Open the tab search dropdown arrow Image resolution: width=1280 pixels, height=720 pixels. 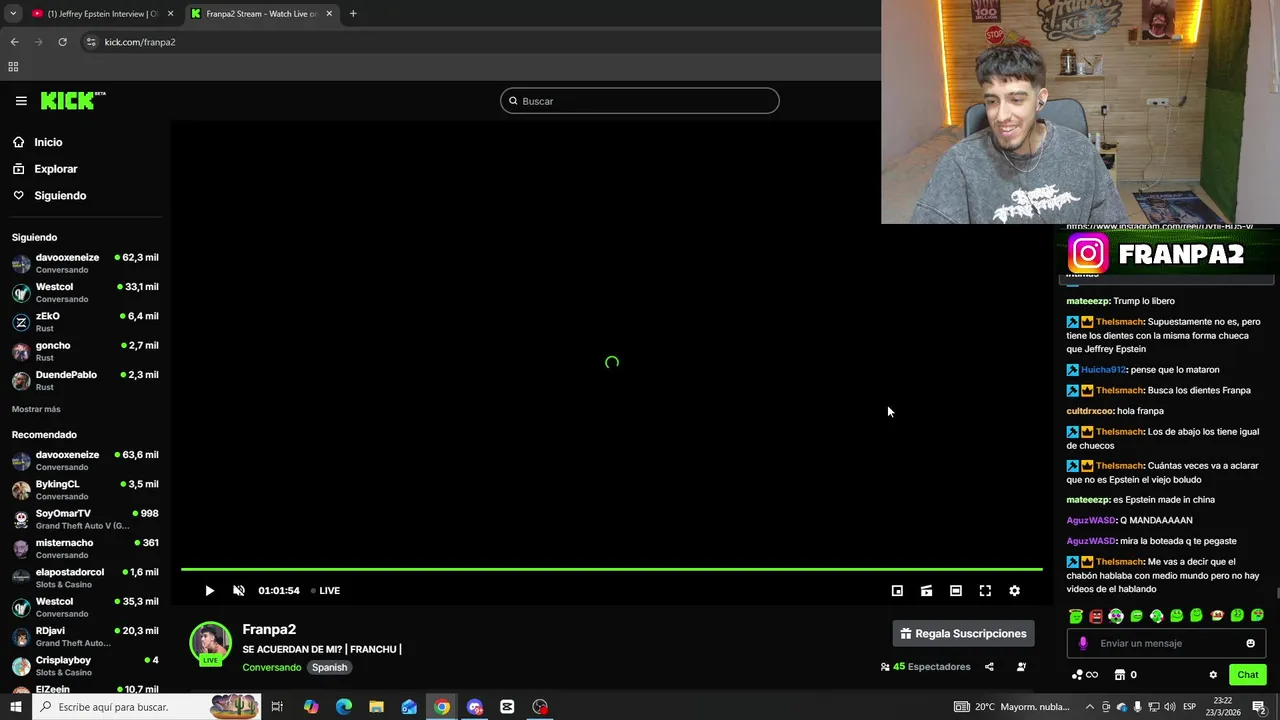(x=13, y=14)
